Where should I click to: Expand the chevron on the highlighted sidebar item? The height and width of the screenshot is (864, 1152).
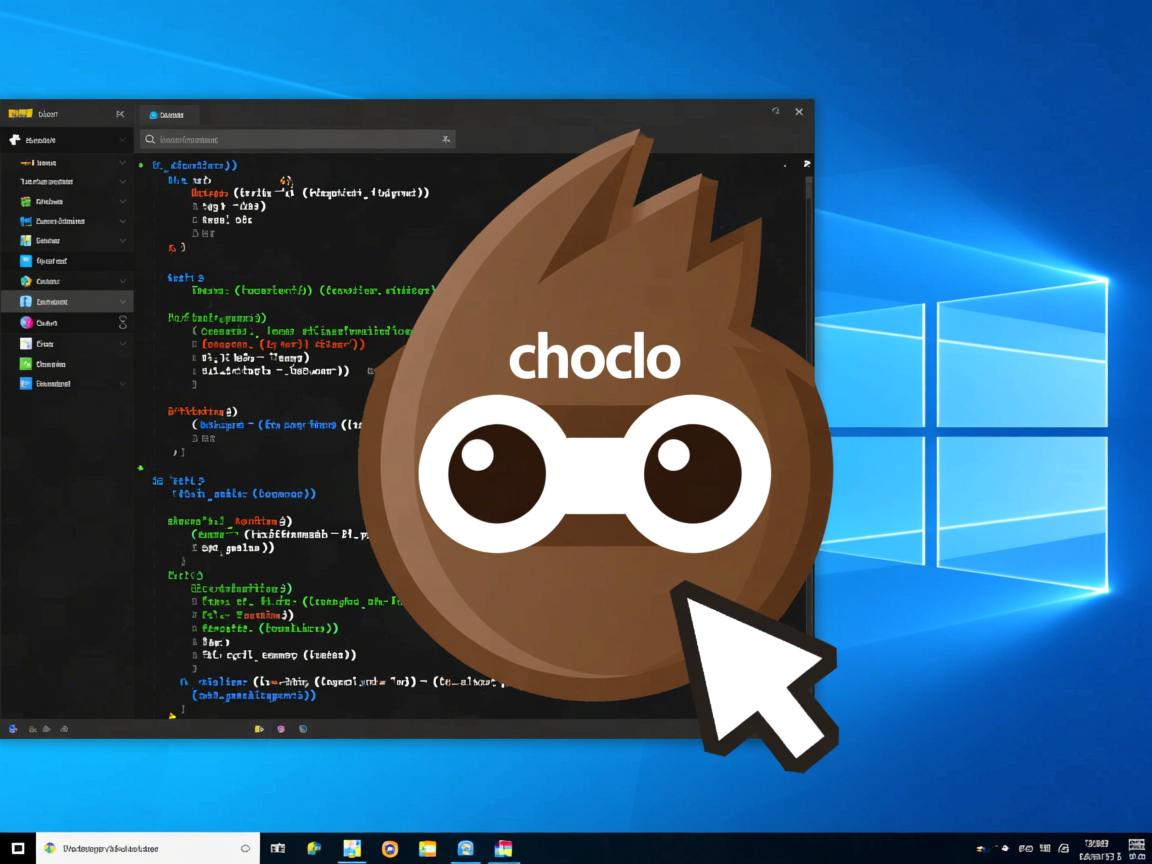(123, 301)
